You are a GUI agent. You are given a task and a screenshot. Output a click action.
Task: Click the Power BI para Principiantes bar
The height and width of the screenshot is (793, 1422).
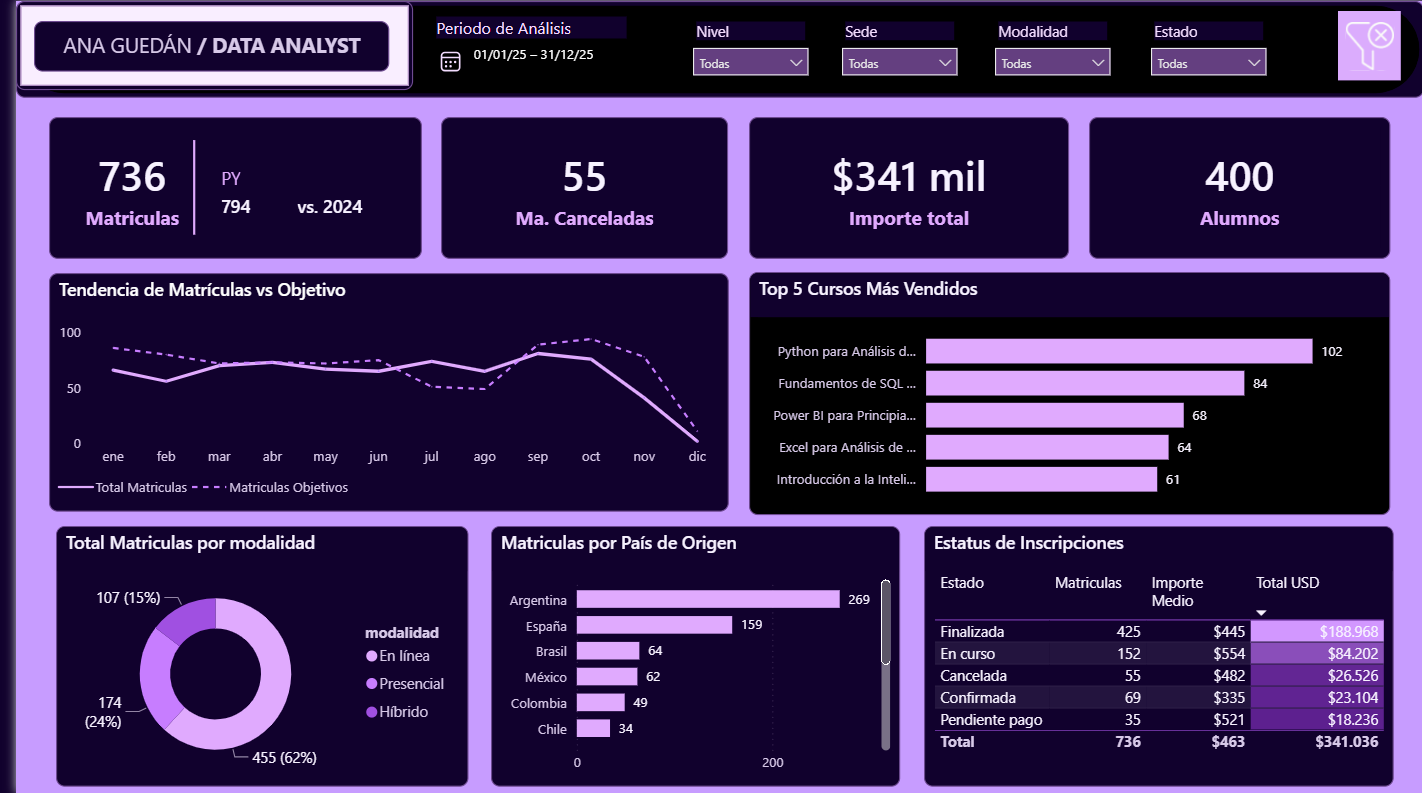(x=1055, y=415)
